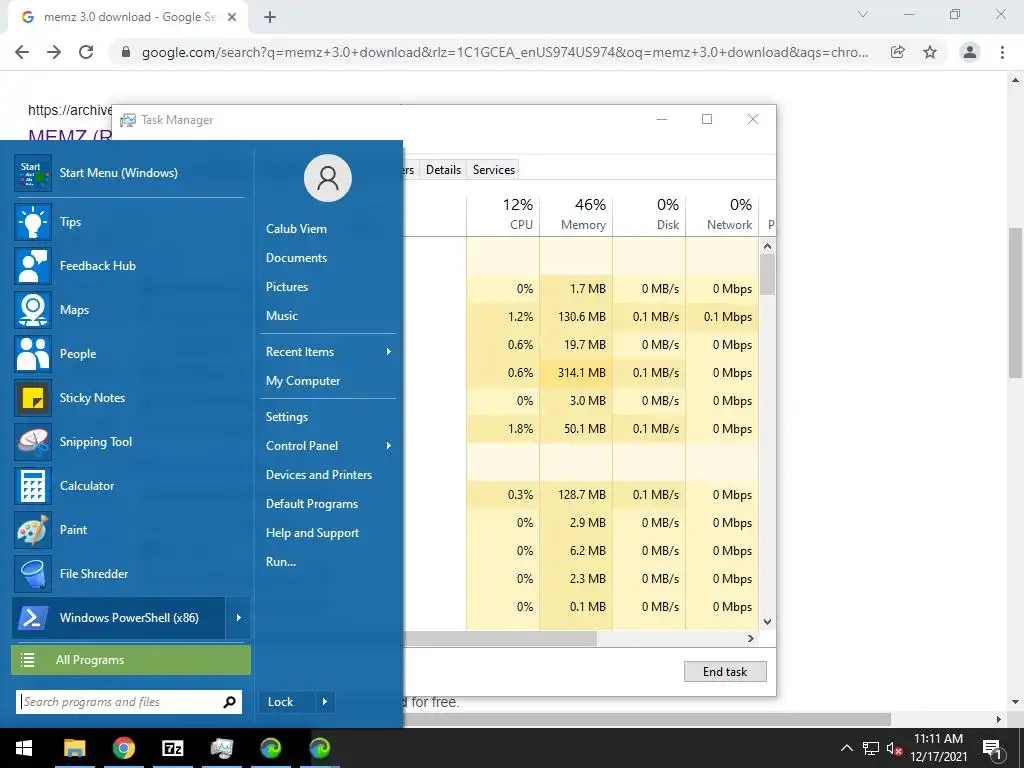Screen dimensions: 1024x768
Task: Click Chrome address bar URL
Action: pyautogui.click(x=505, y=52)
